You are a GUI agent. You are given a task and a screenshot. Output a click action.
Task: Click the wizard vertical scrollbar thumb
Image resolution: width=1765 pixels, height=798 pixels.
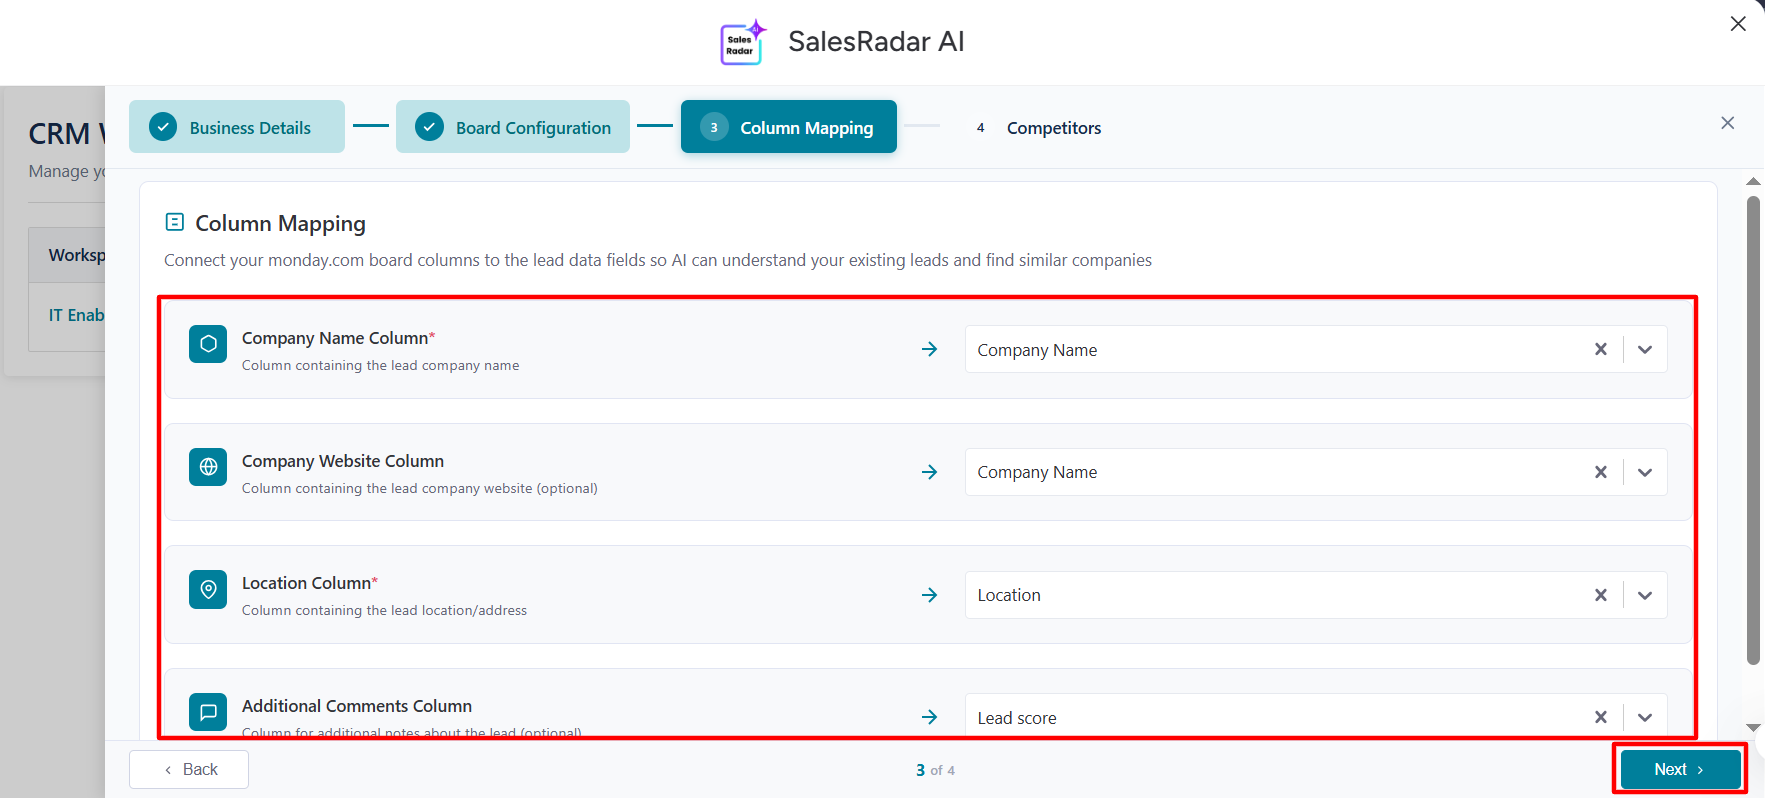pos(1753,430)
